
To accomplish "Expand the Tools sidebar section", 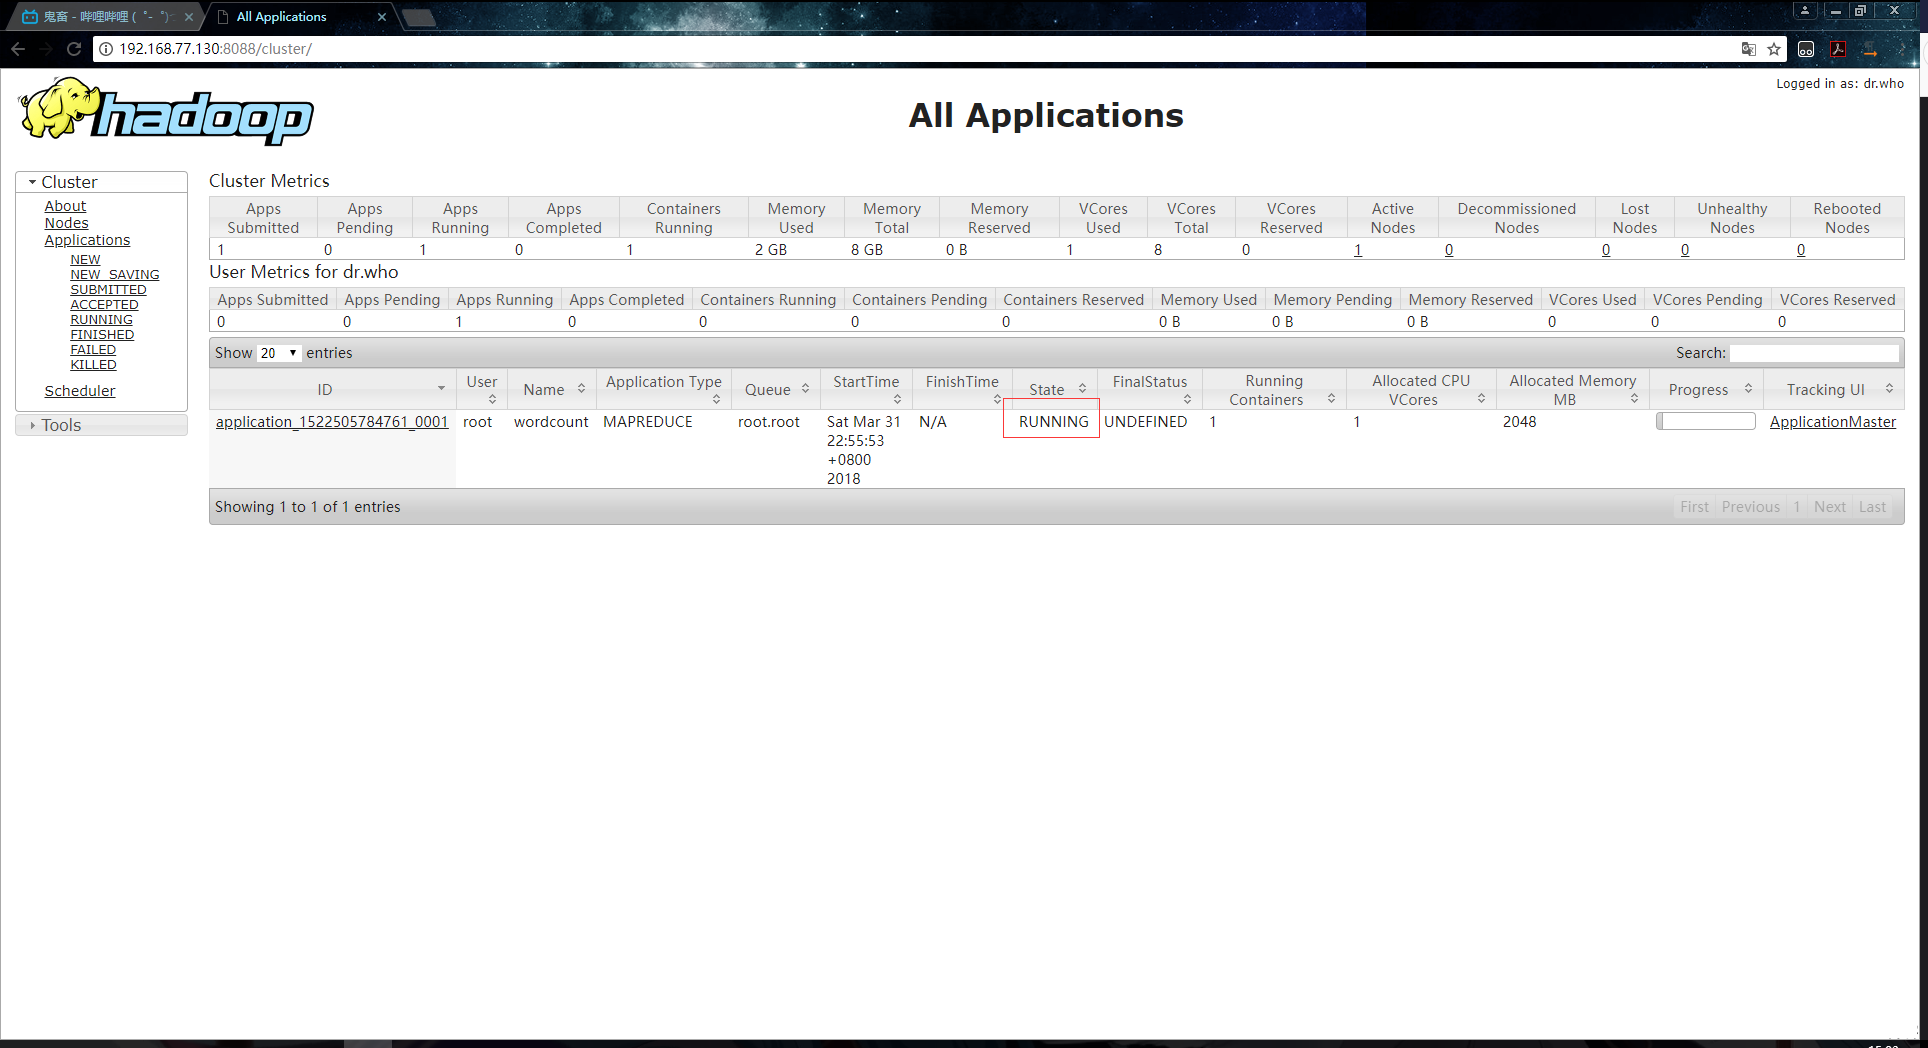I will [x=101, y=425].
